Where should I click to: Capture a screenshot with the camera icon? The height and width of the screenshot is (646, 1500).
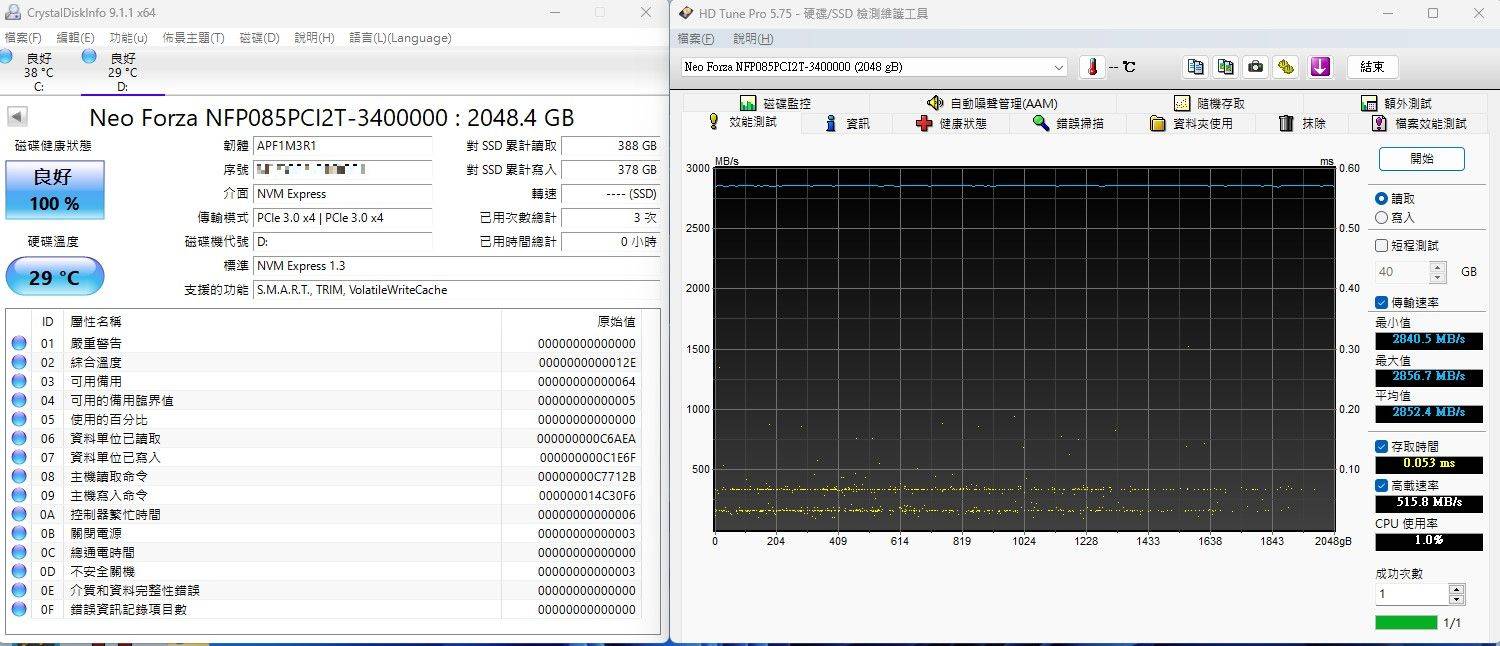(1255, 66)
